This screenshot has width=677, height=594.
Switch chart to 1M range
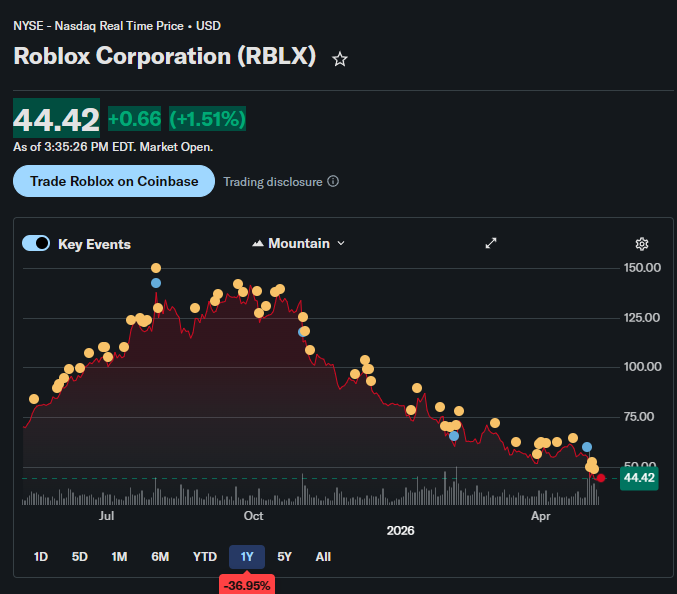point(119,557)
